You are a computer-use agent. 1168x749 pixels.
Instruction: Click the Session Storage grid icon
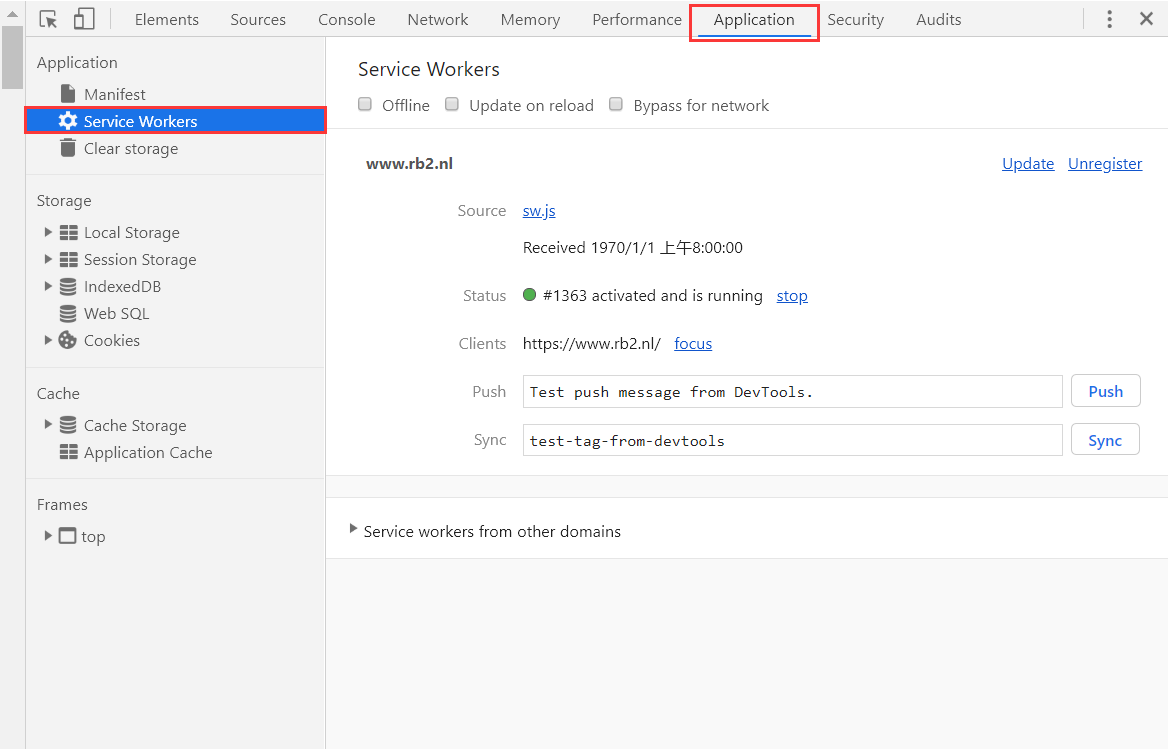69,259
